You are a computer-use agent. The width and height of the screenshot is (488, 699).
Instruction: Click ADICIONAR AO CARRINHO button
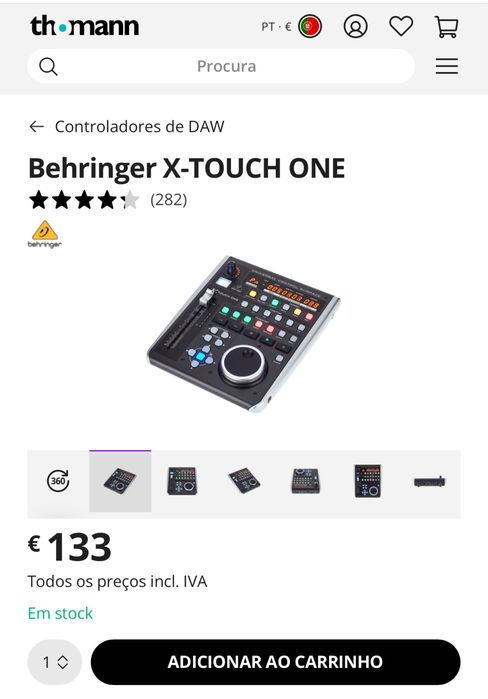275,662
